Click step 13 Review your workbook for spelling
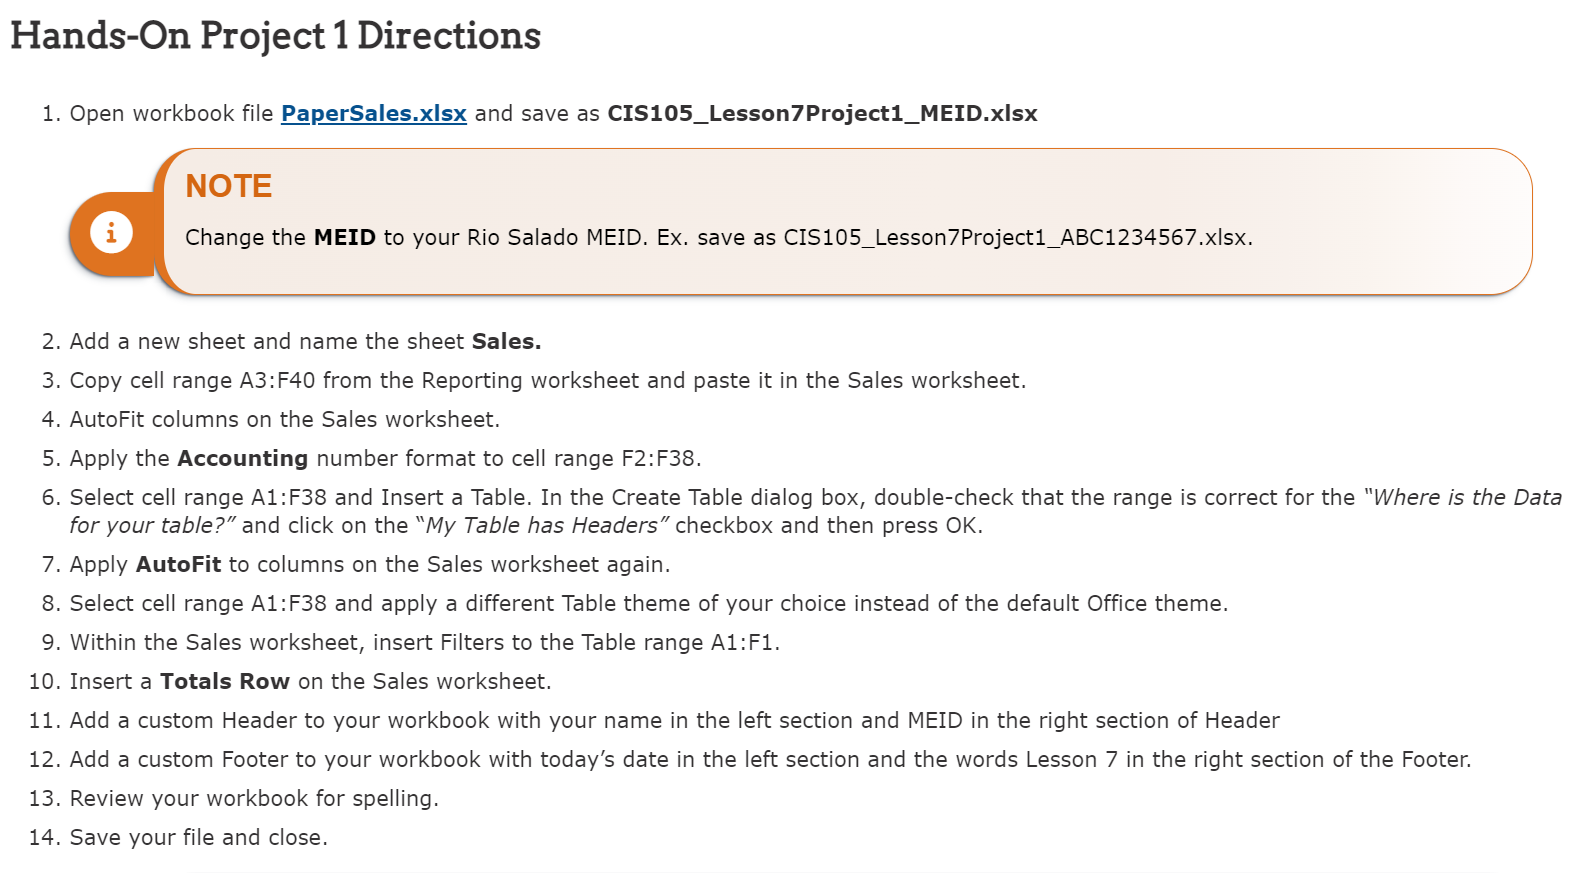The height and width of the screenshot is (873, 1595). 254,799
